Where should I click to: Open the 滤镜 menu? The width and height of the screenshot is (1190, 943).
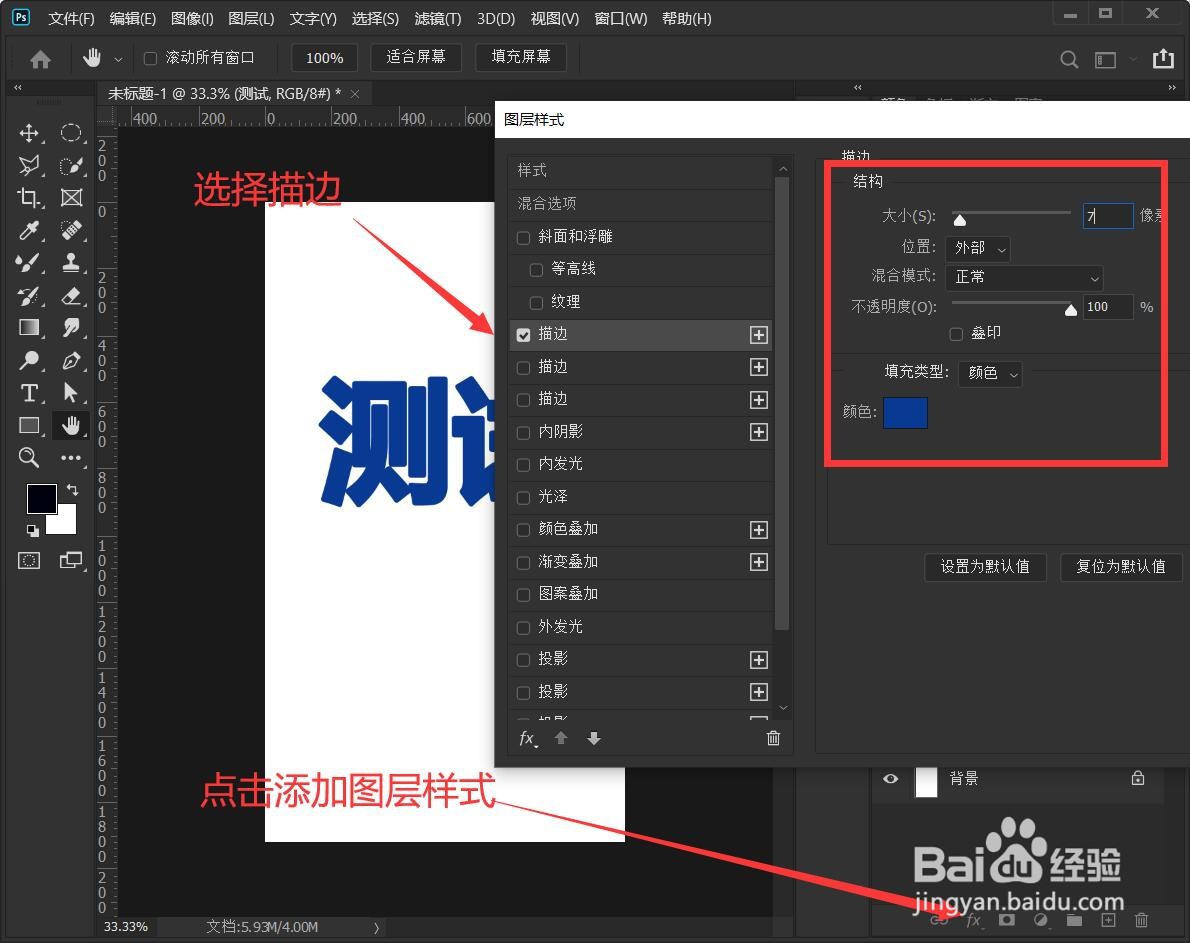(437, 18)
